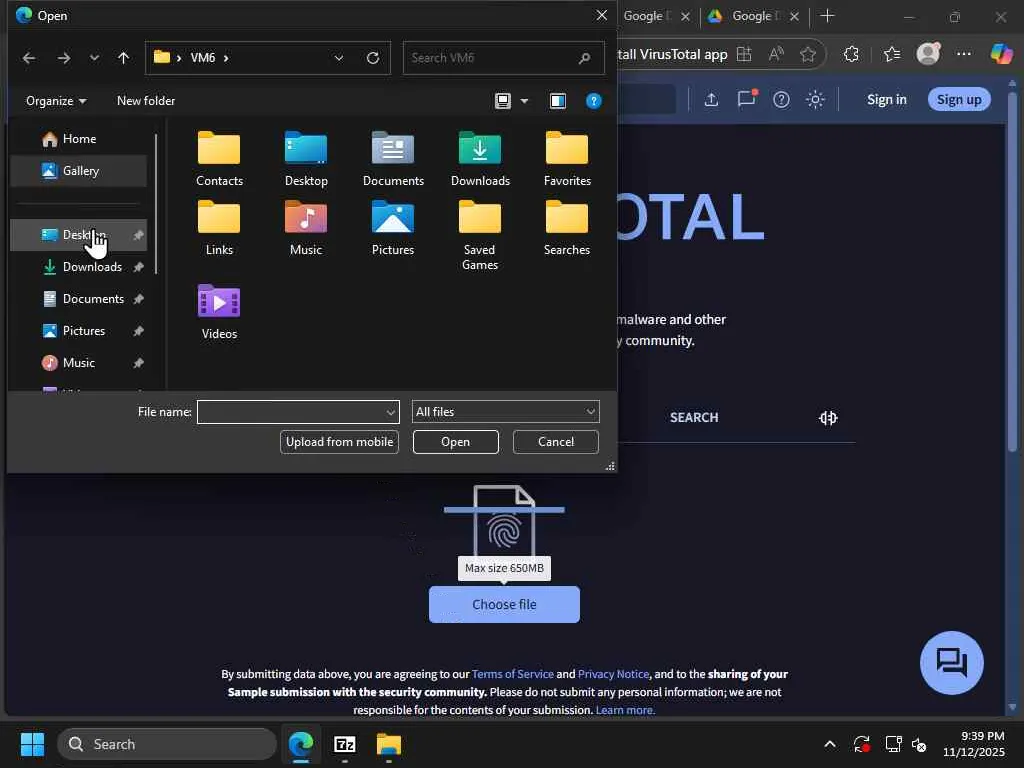Expand recent locations dropdown arrow
This screenshot has width=1024, height=768.
pyautogui.click(x=95, y=58)
